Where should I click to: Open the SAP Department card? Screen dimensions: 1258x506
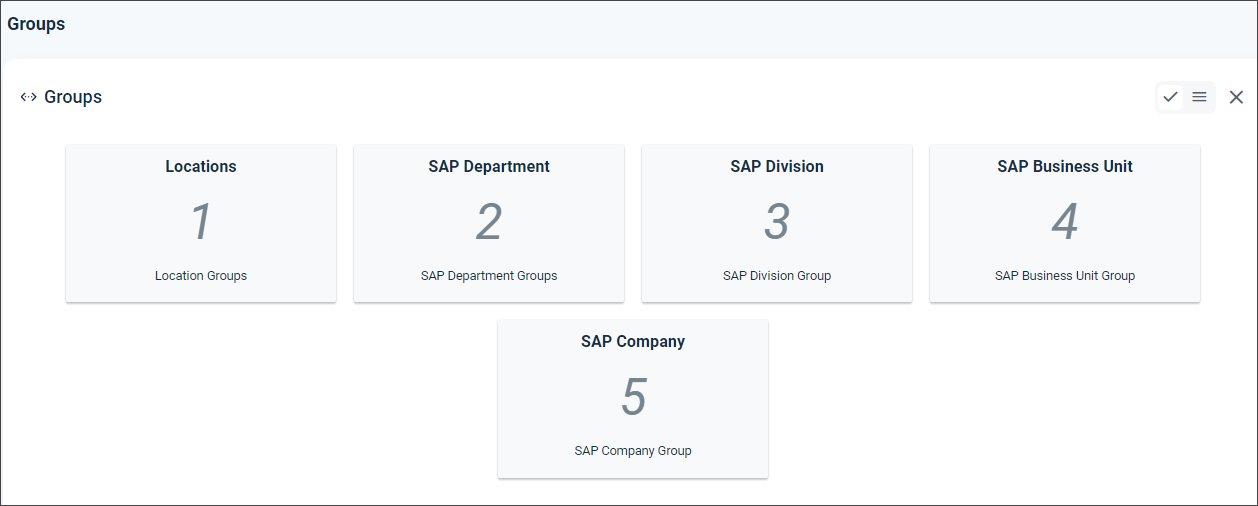point(489,223)
